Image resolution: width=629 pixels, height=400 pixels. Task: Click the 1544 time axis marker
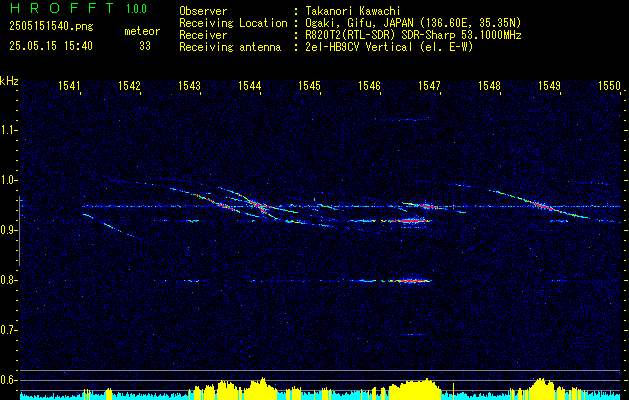(249, 85)
